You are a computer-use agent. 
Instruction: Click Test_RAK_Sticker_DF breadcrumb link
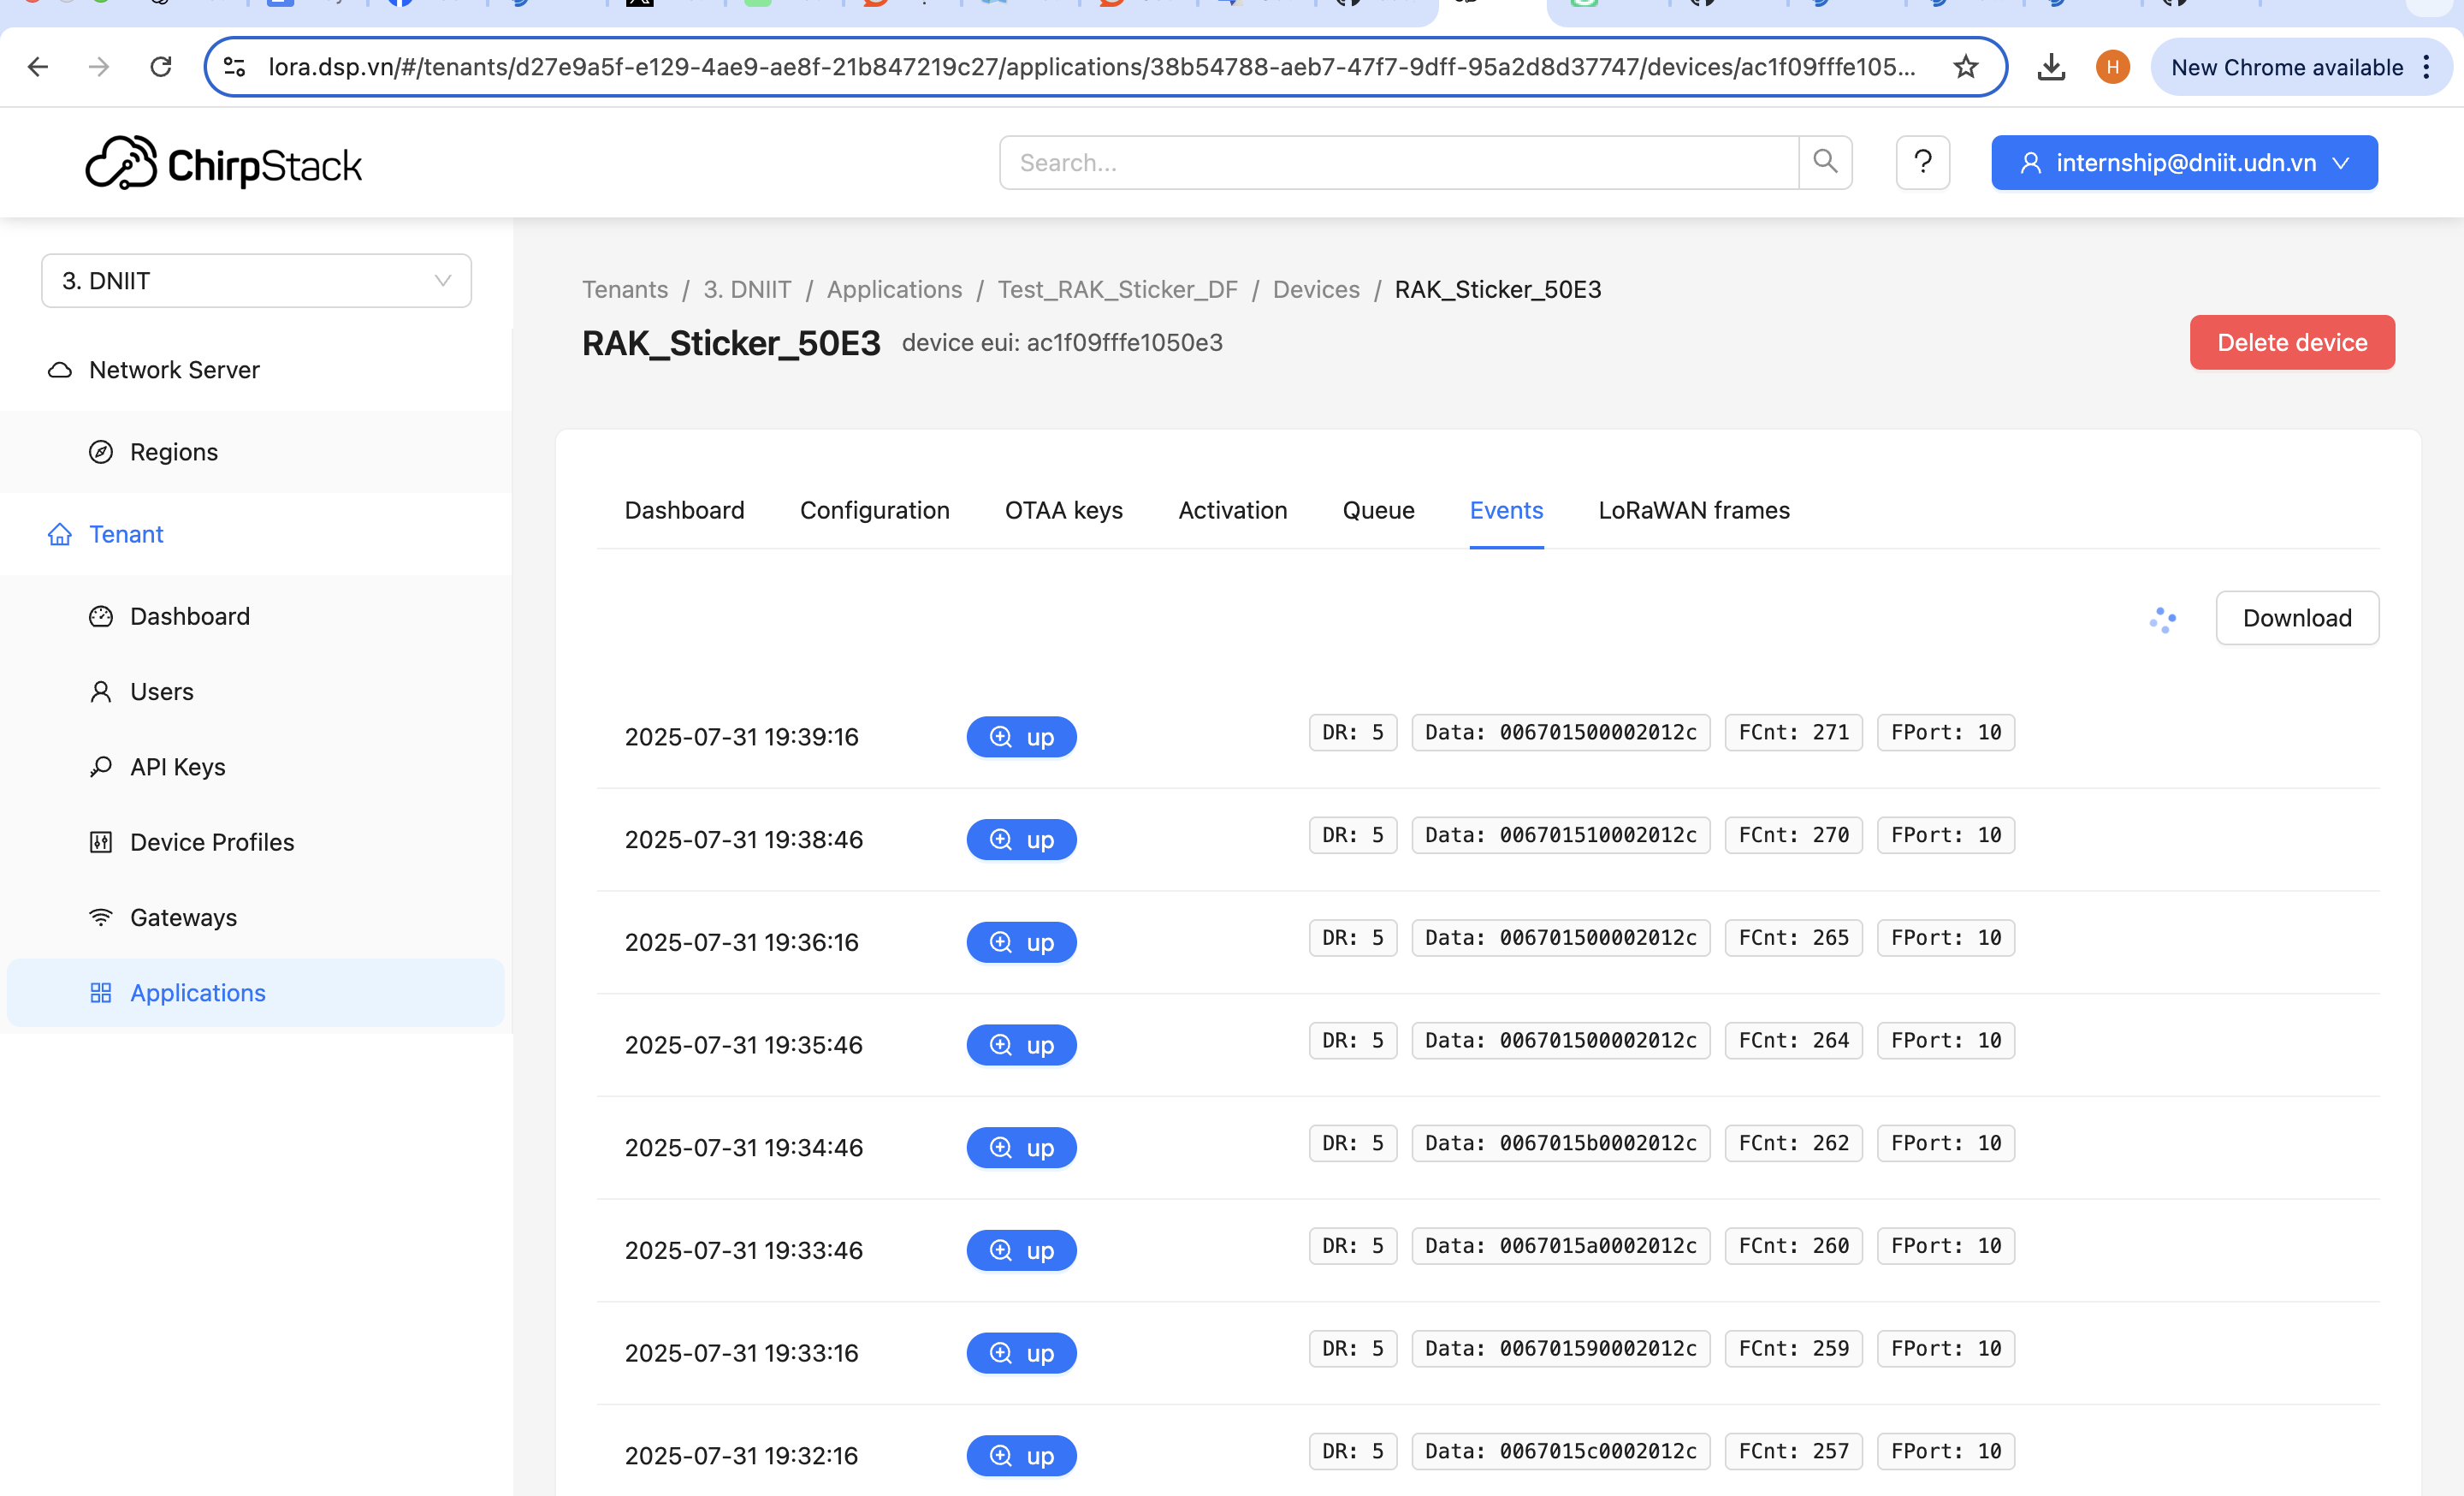pyautogui.click(x=1117, y=289)
